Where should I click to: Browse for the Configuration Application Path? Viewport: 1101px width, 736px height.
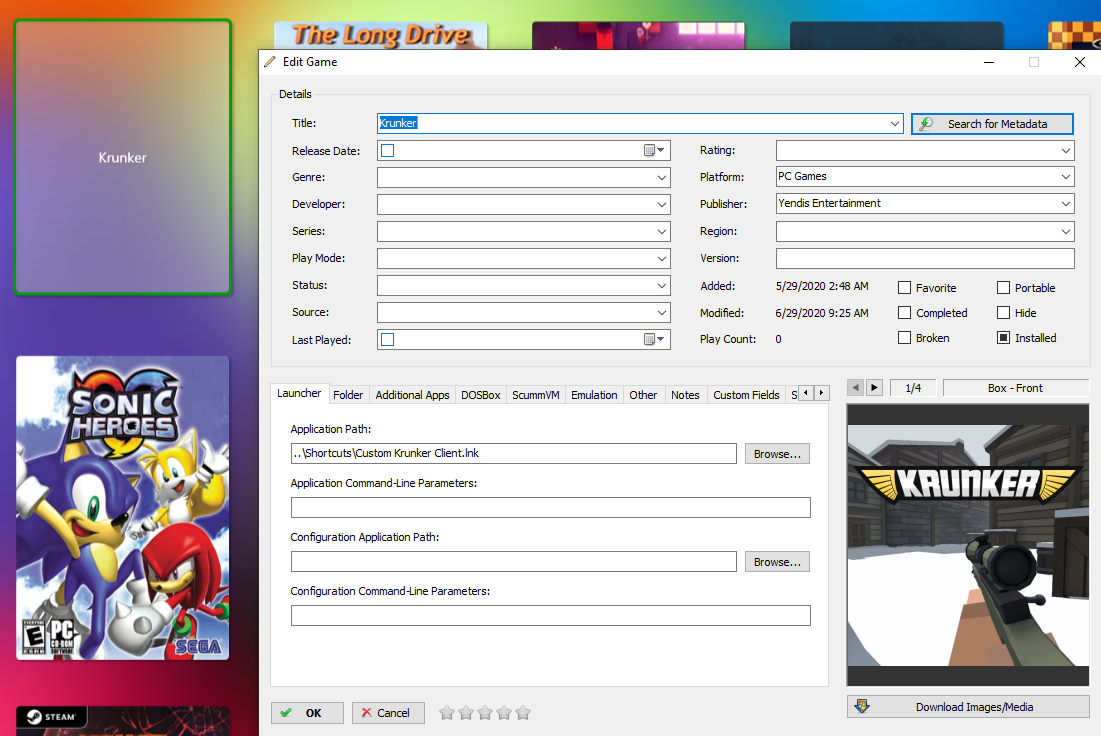coord(777,562)
